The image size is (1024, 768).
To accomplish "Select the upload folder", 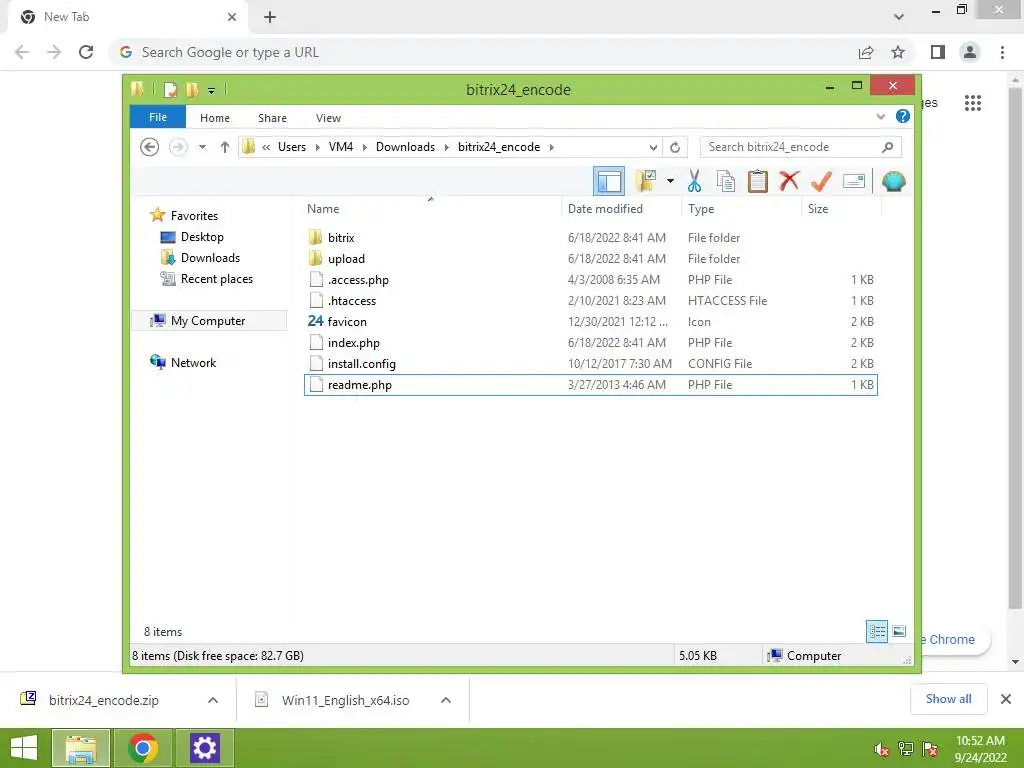I will [591, 259].
